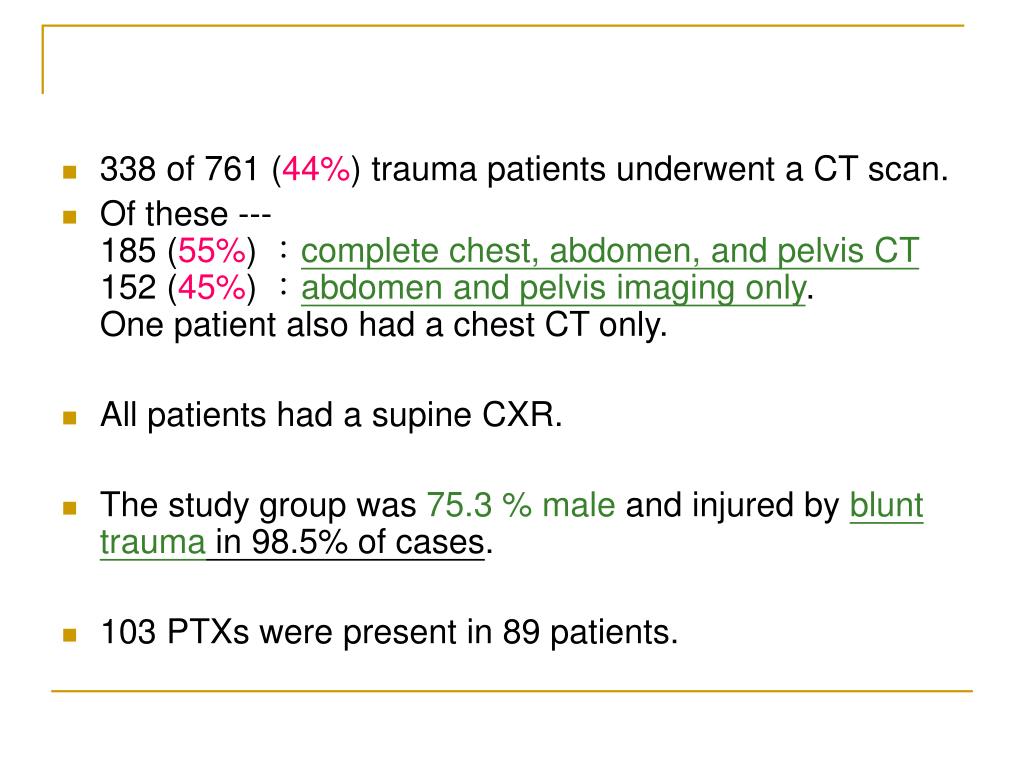
Task: Click the pink '45%' percentage
Action: click(x=212, y=288)
